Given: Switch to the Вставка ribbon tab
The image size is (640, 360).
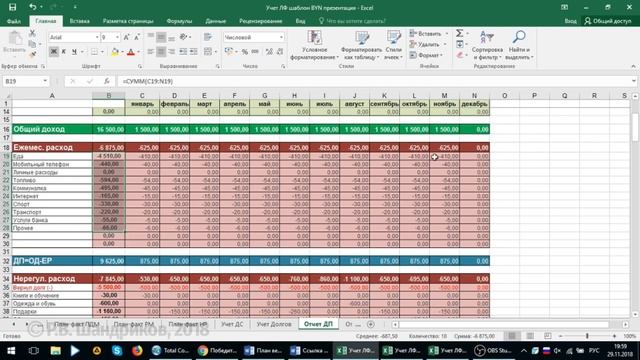Looking at the screenshot, I should click(x=80, y=21).
